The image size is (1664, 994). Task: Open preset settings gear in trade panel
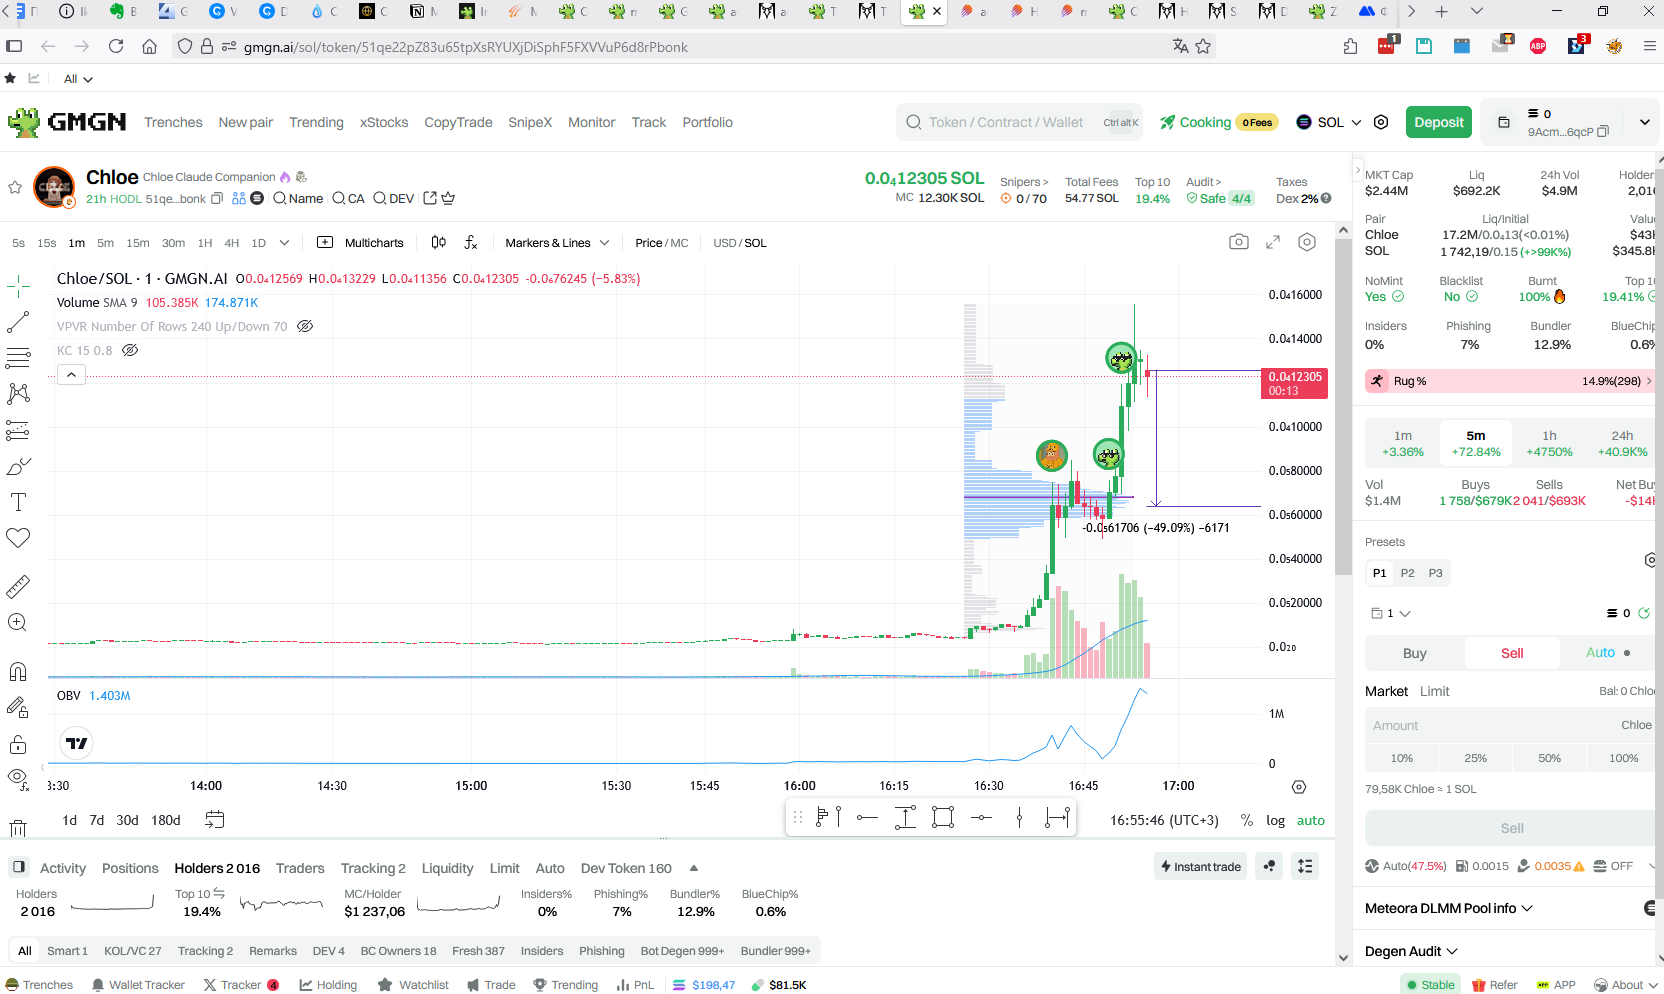[x=1651, y=560]
